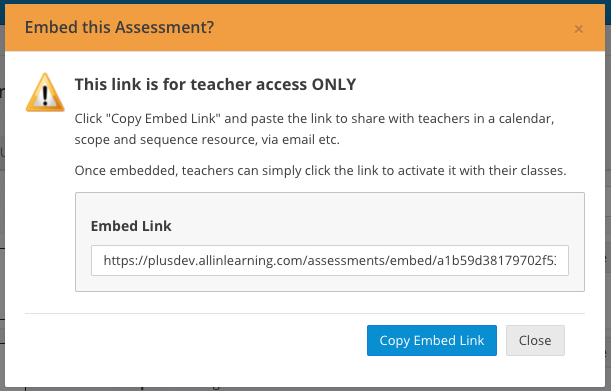Viewport: 611px width, 391px height.
Task: Click the dimmed page strip below the dialog
Action: [x=306, y=389]
